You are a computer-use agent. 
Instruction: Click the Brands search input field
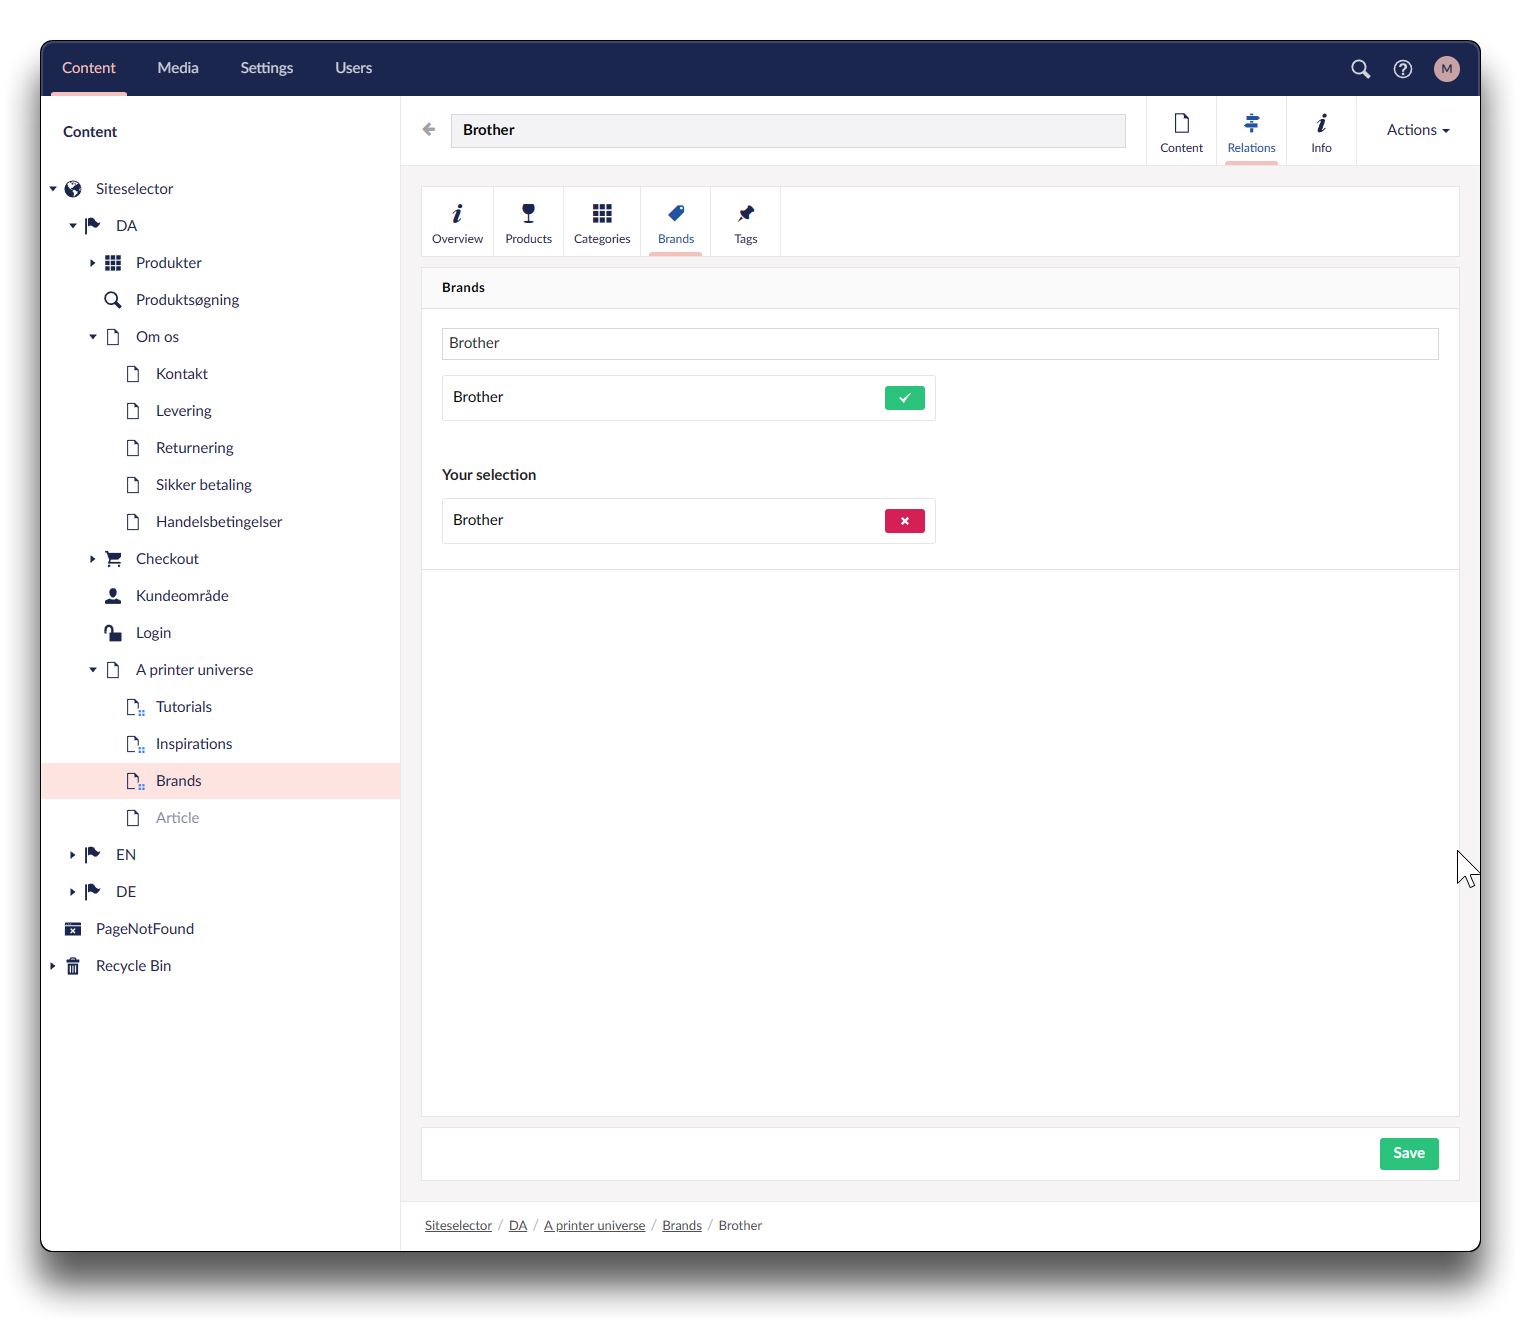(939, 344)
